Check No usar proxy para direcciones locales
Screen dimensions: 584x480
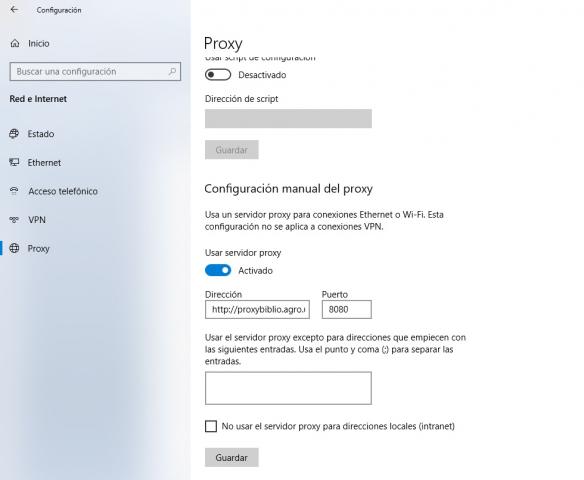[x=211, y=426]
